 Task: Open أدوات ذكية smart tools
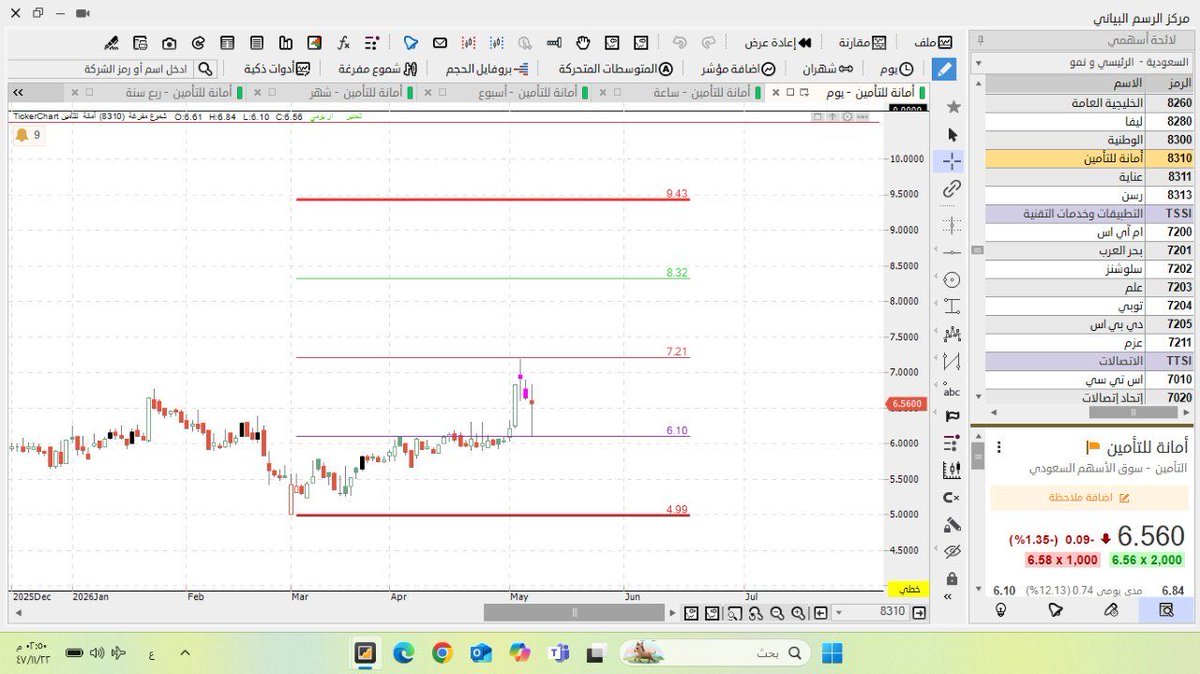pyautogui.click(x=277, y=69)
